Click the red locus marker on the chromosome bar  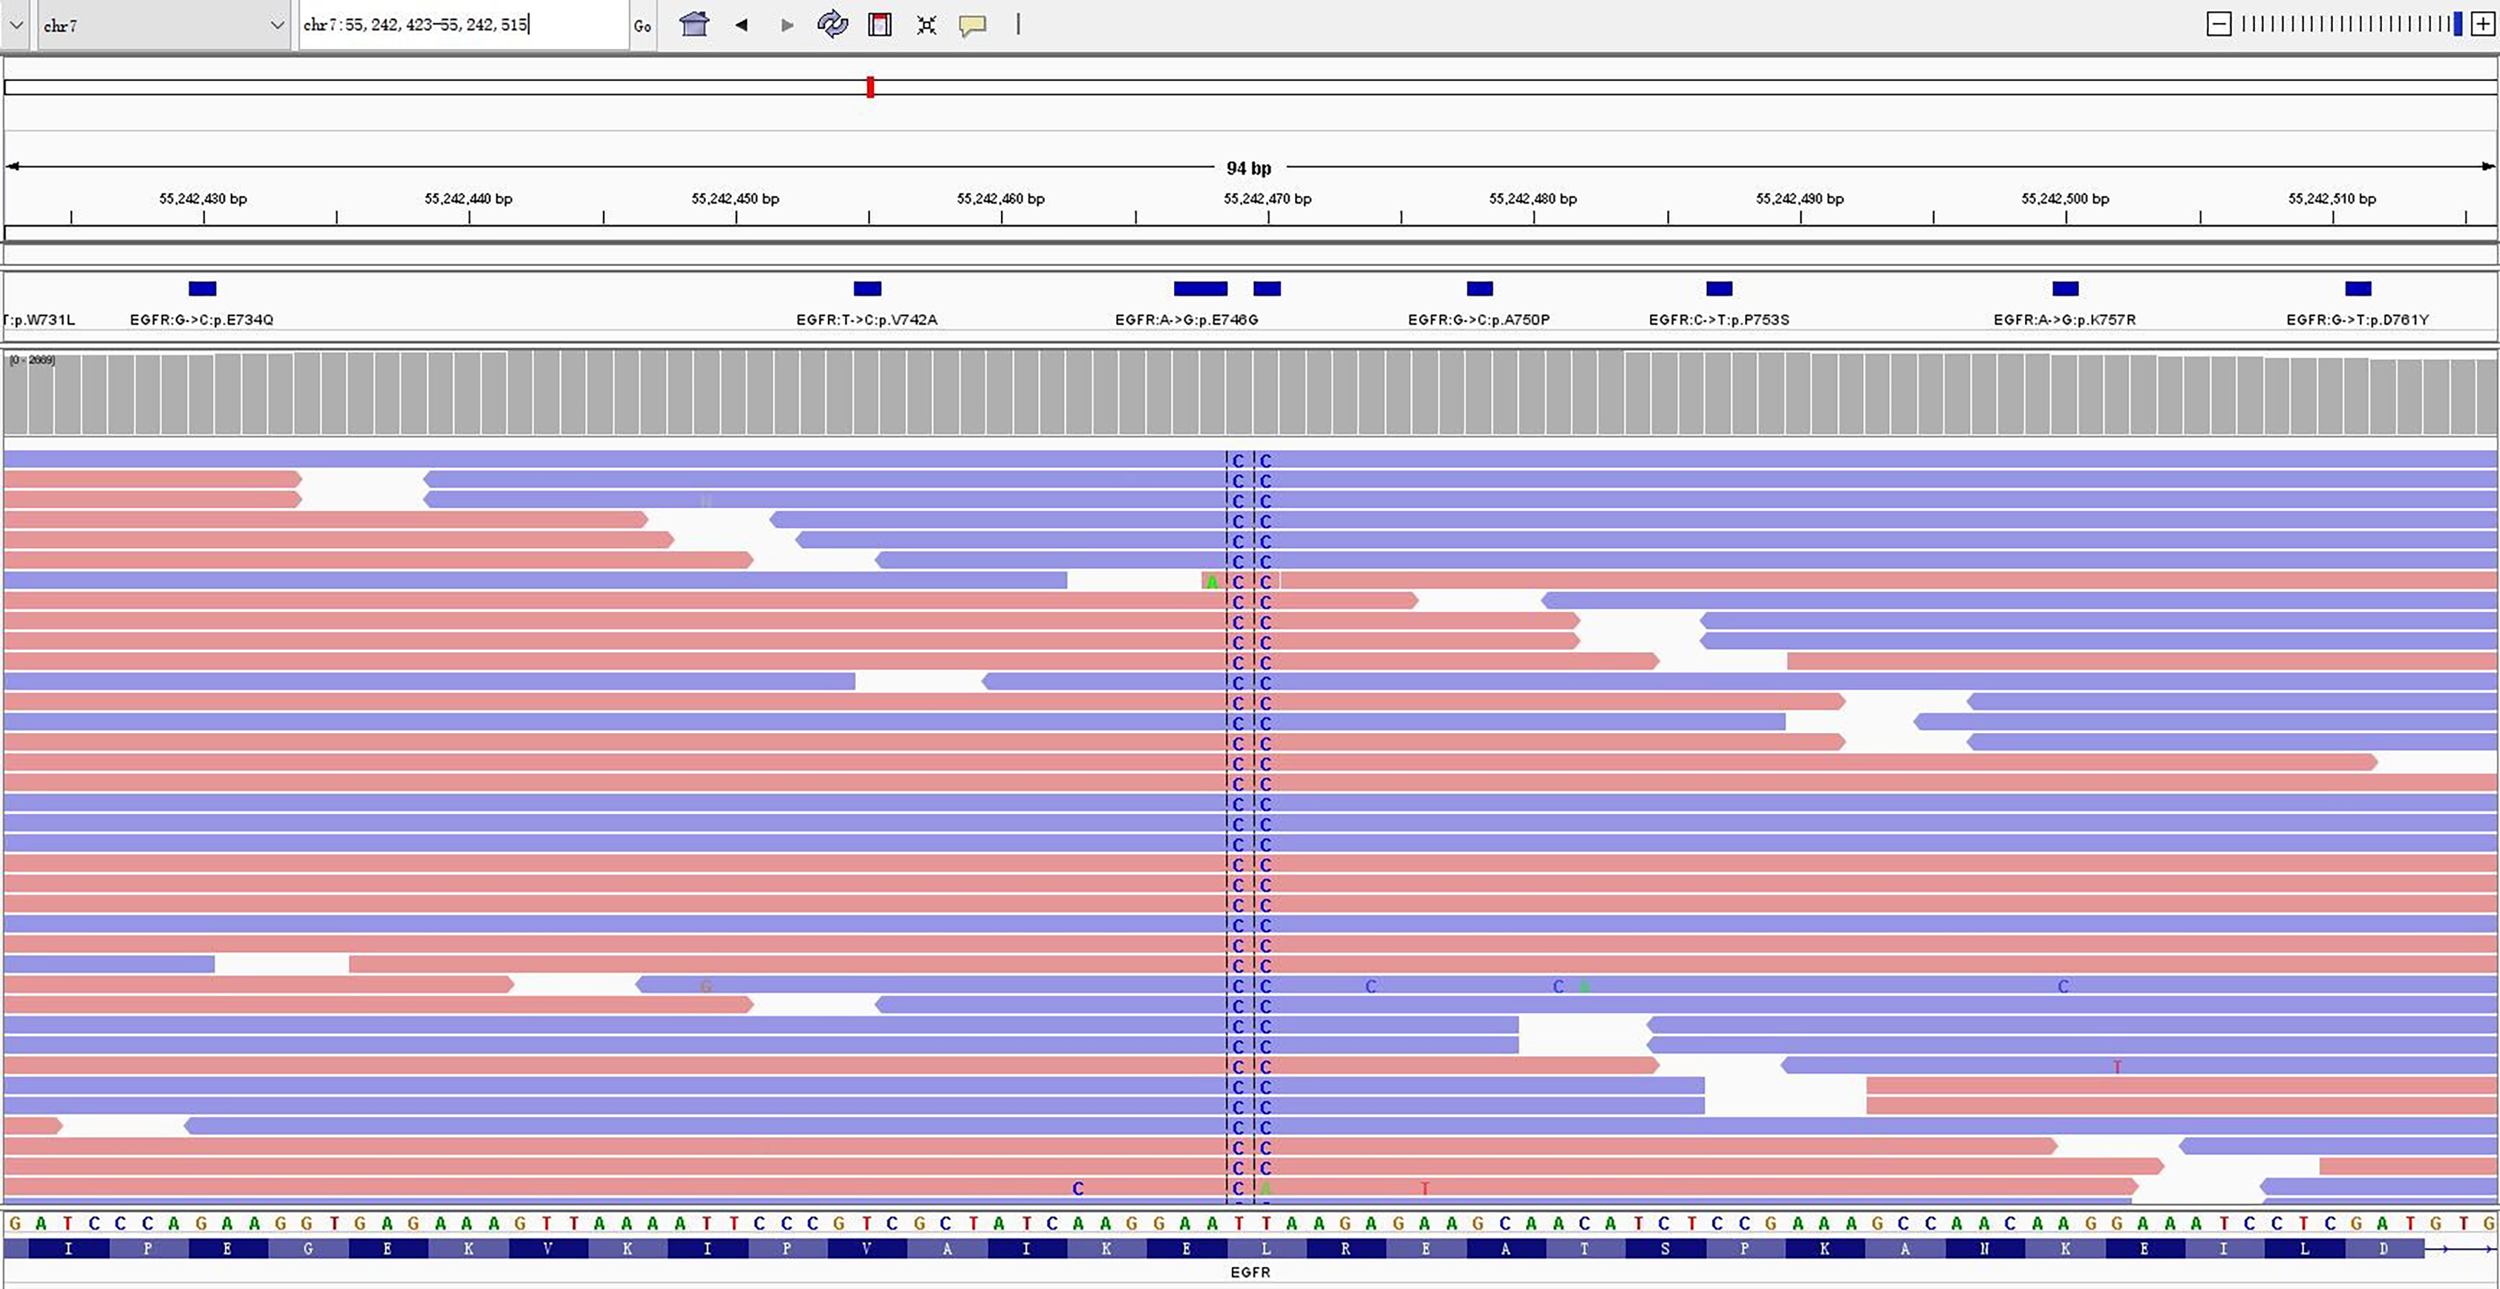pyautogui.click(x=870, y=88)
